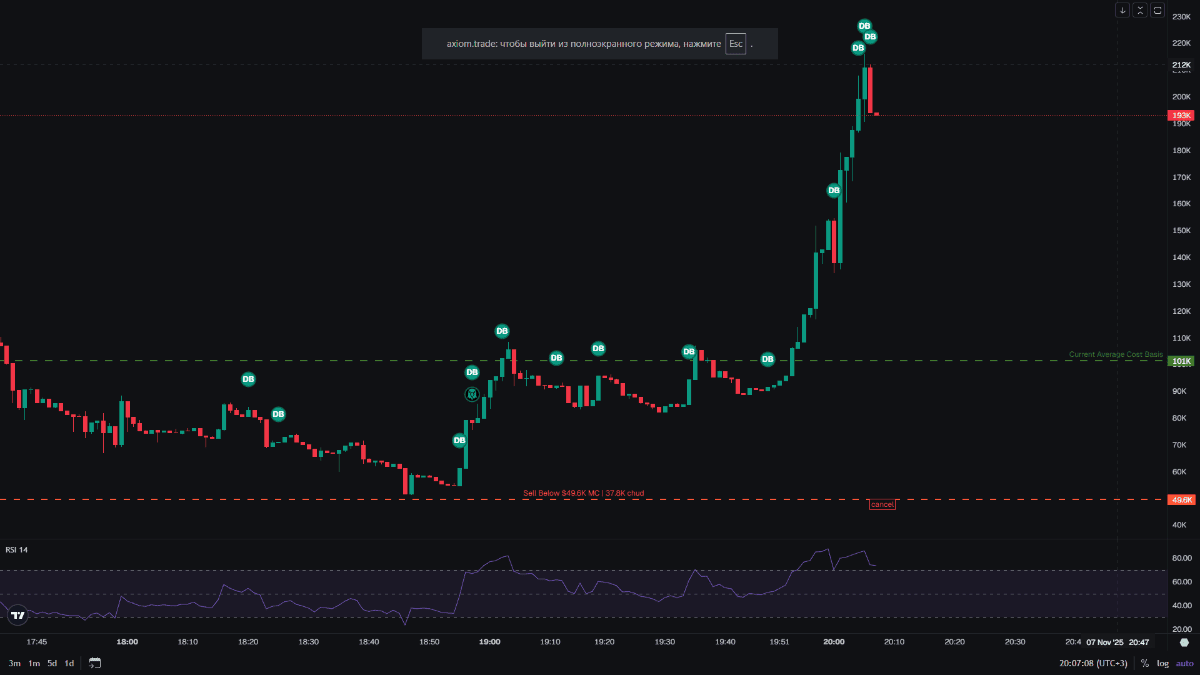
Task: Click the green circular marker below DB near 19:00
Action: (x=472, y=395)
